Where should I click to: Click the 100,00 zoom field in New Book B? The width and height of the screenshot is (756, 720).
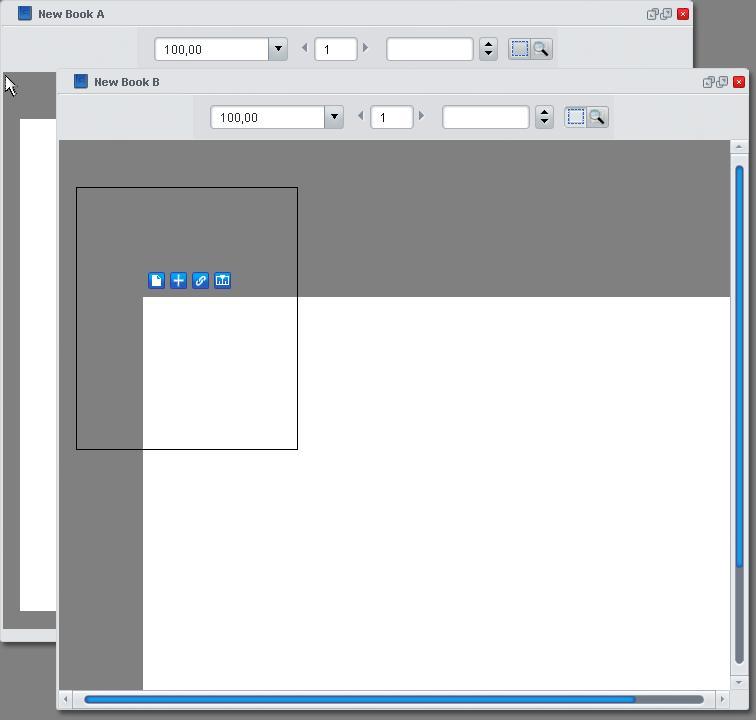click(268, 117)
